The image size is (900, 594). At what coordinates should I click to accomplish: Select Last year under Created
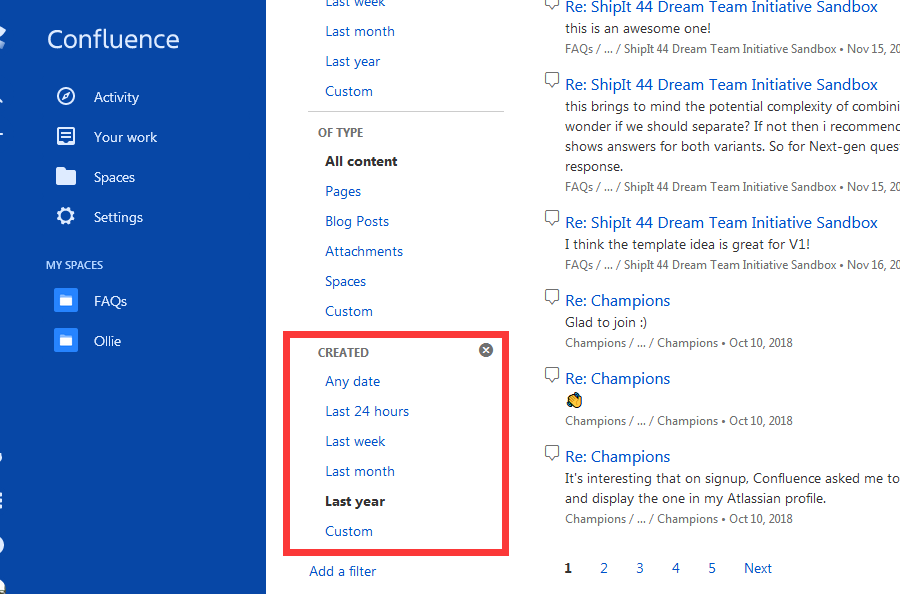tap(355, 502)
